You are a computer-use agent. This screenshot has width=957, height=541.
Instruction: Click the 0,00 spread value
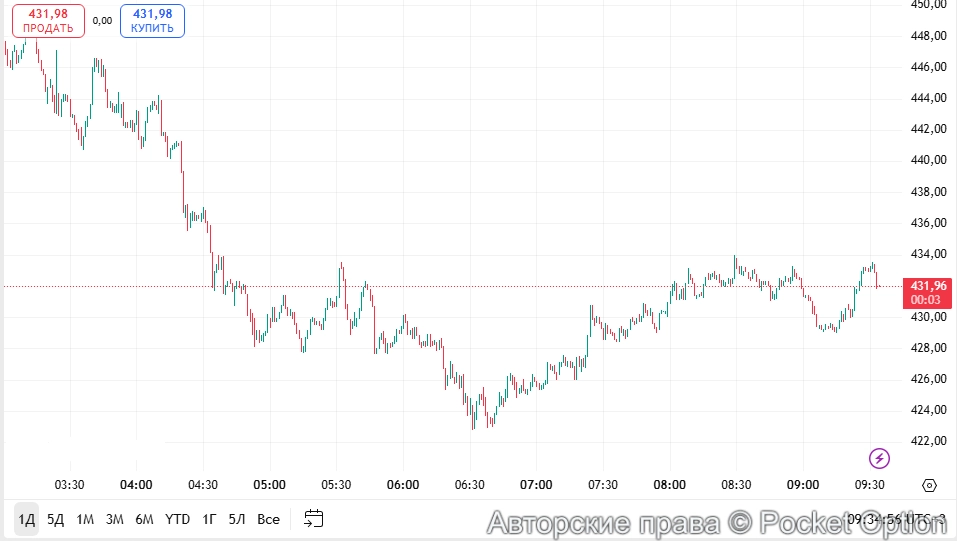(102, 20)
